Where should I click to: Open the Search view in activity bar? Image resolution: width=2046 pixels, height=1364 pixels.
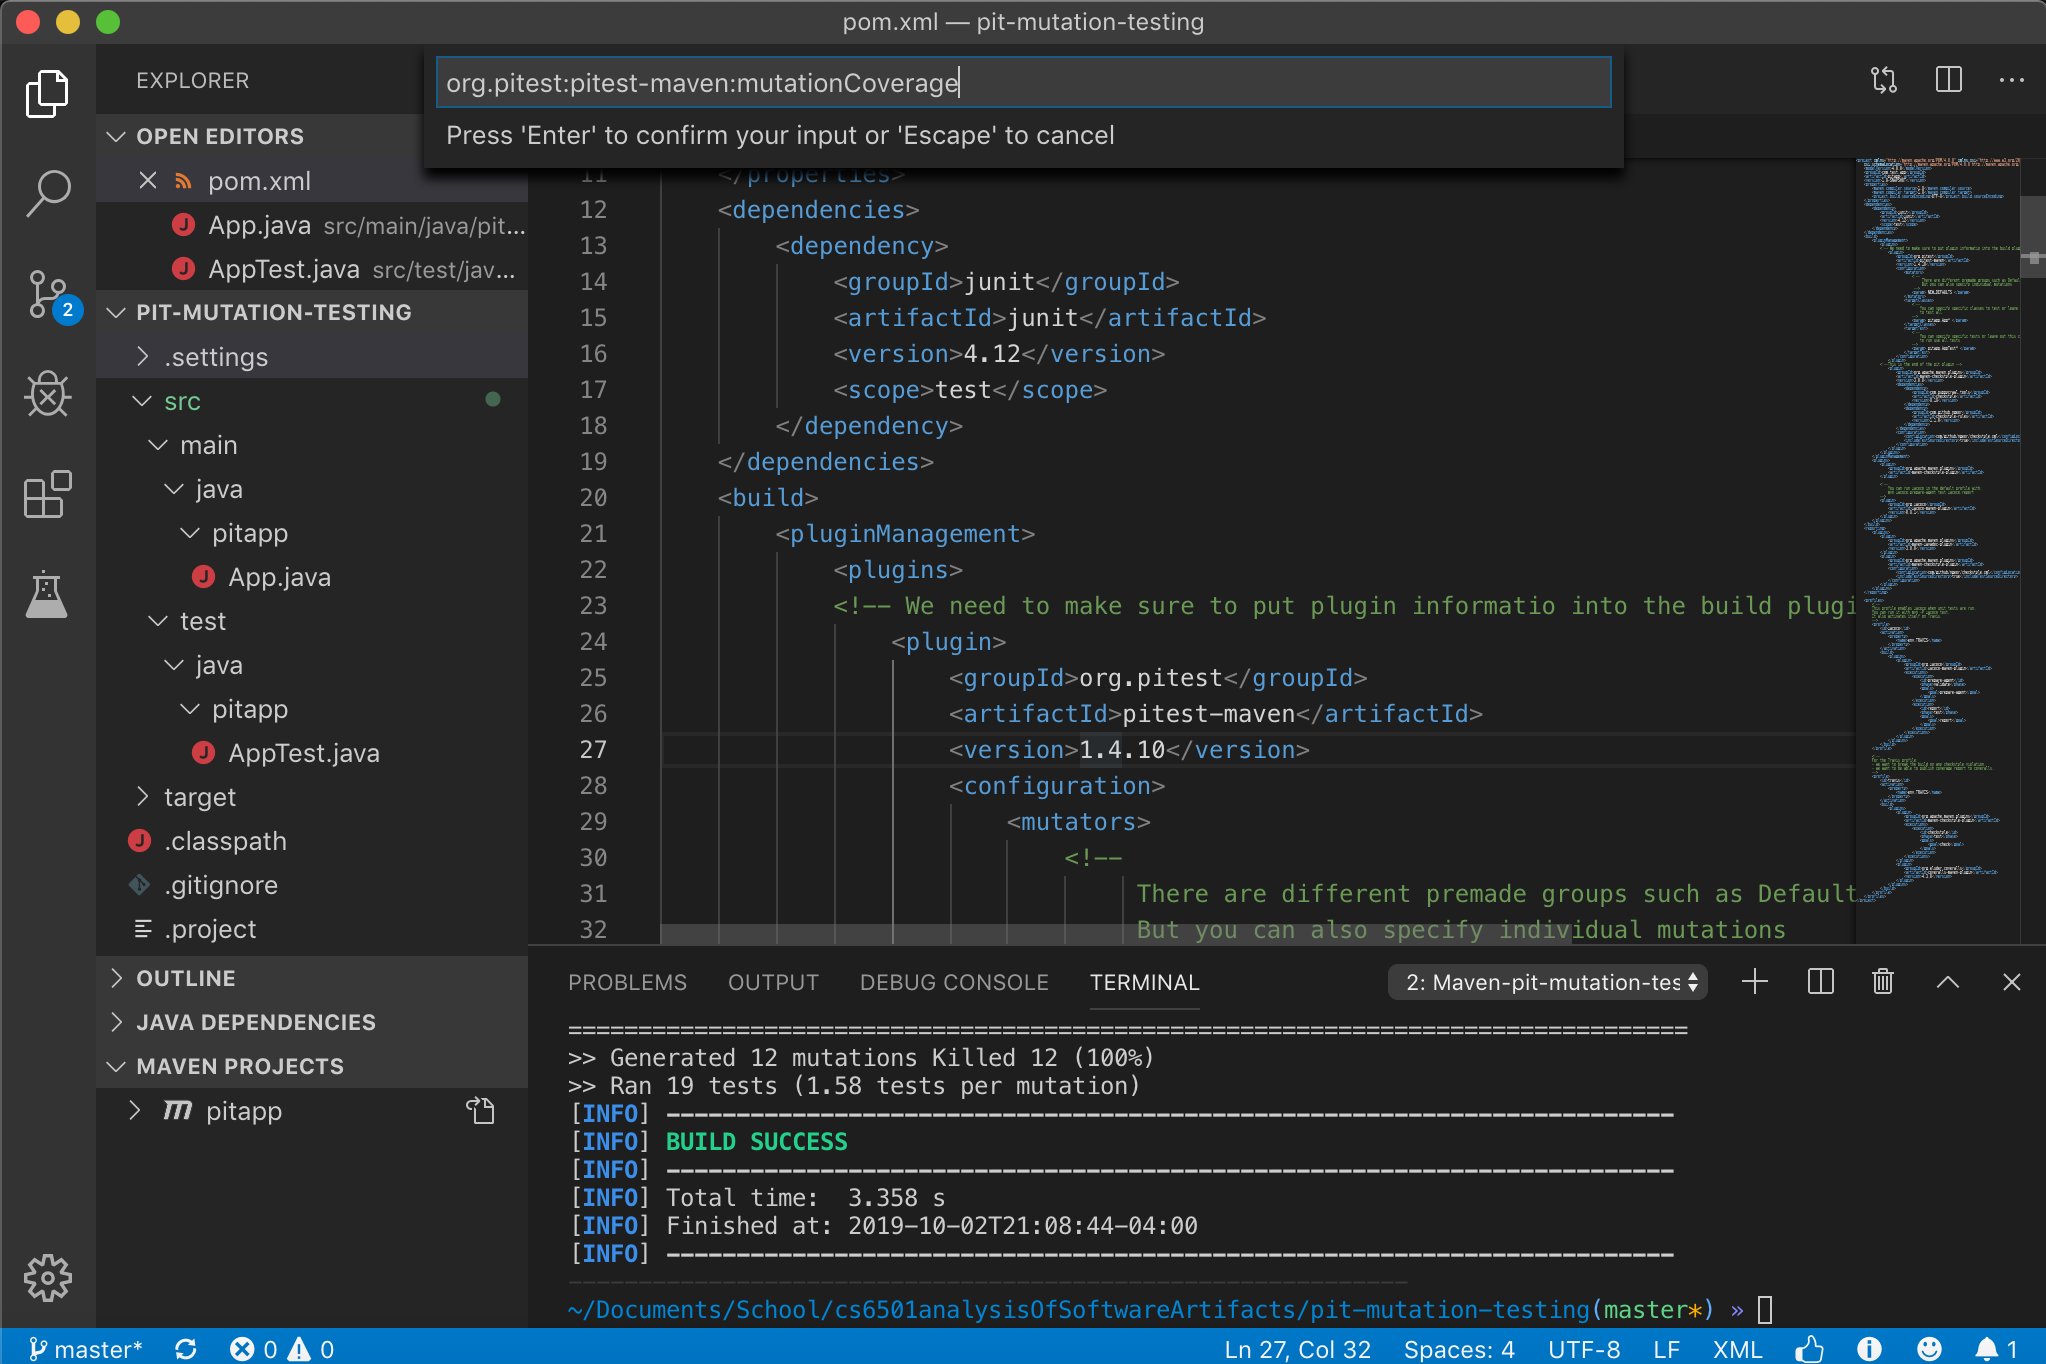tap(47, 192)
